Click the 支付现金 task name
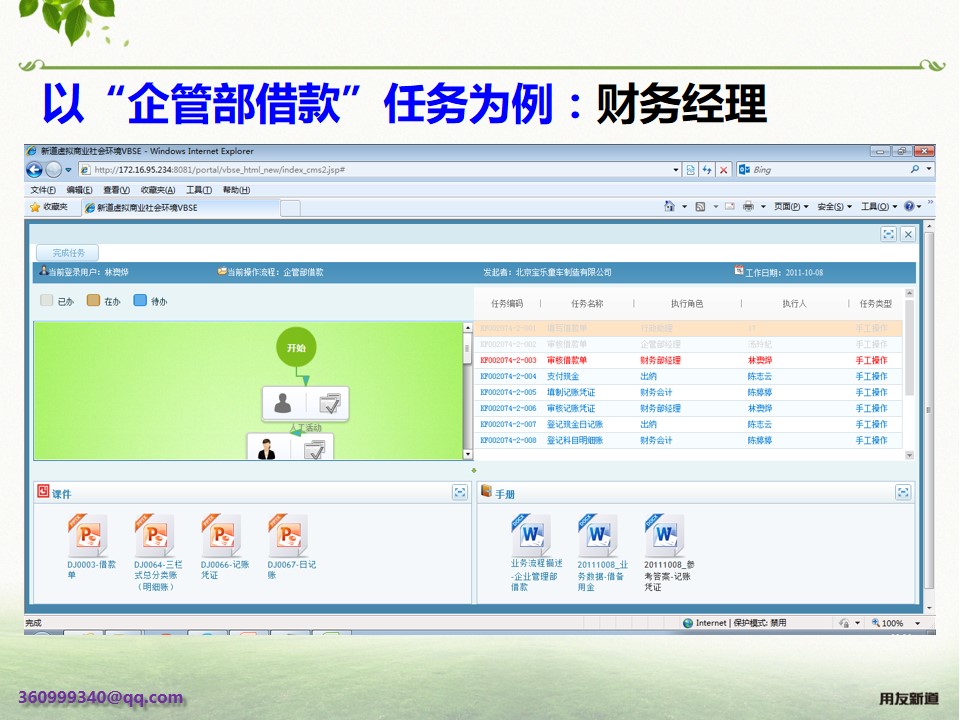960x720 pixels. [x=563, y=376]
